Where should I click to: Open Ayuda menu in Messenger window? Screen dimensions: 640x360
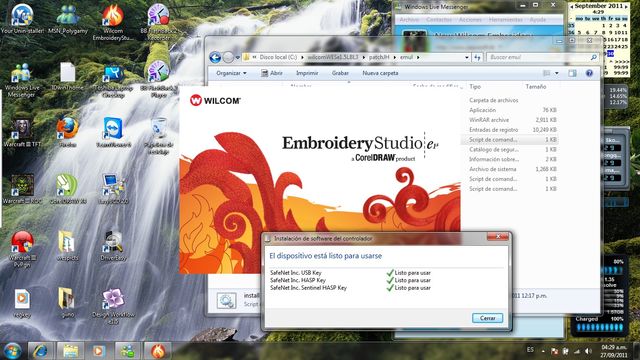pos(538,20)
